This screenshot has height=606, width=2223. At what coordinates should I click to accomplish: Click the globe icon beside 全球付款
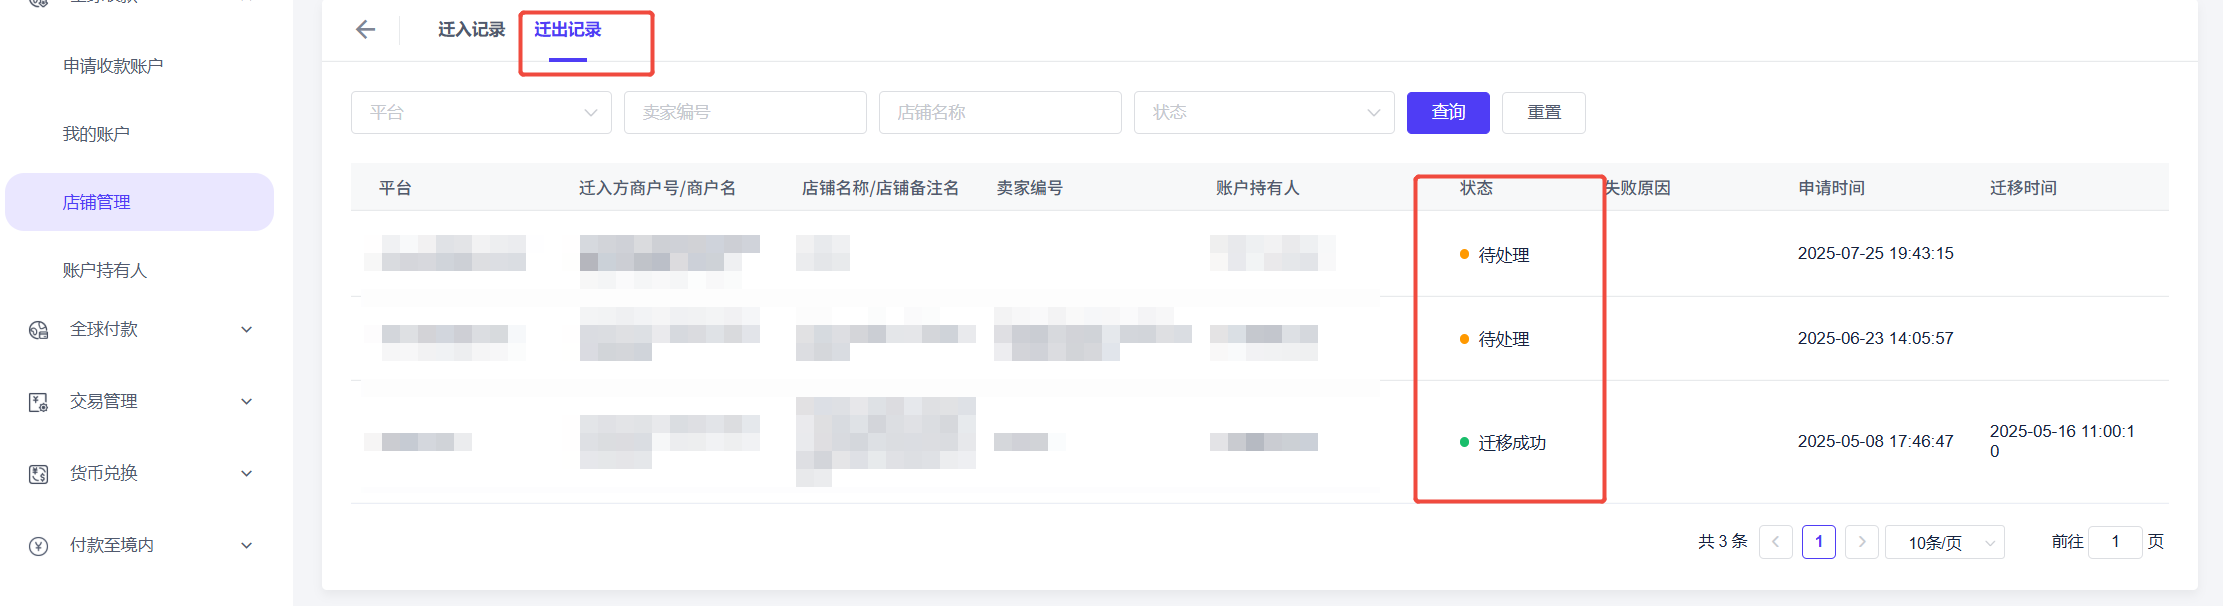tap(39, 330)
